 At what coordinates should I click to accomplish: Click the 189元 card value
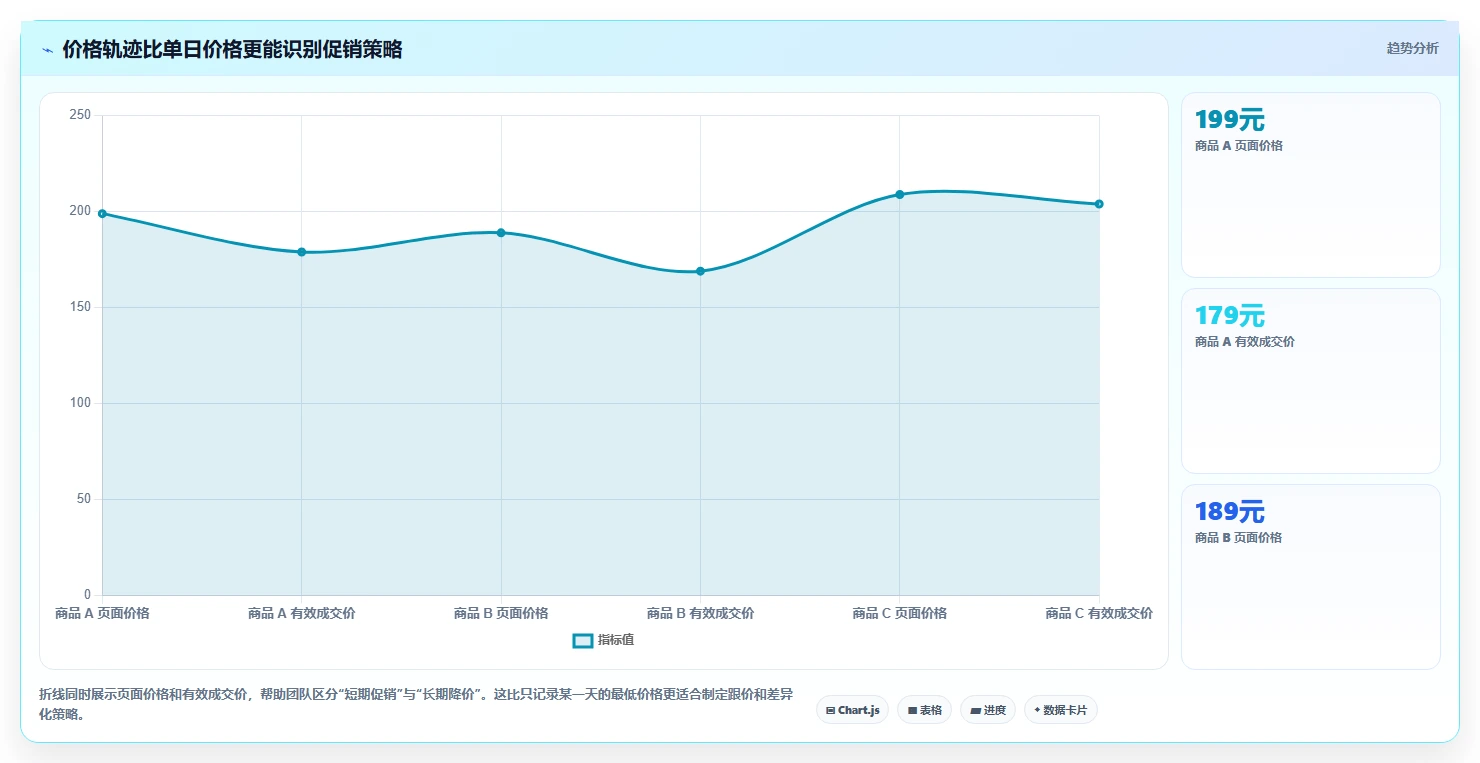point(1230,512)
